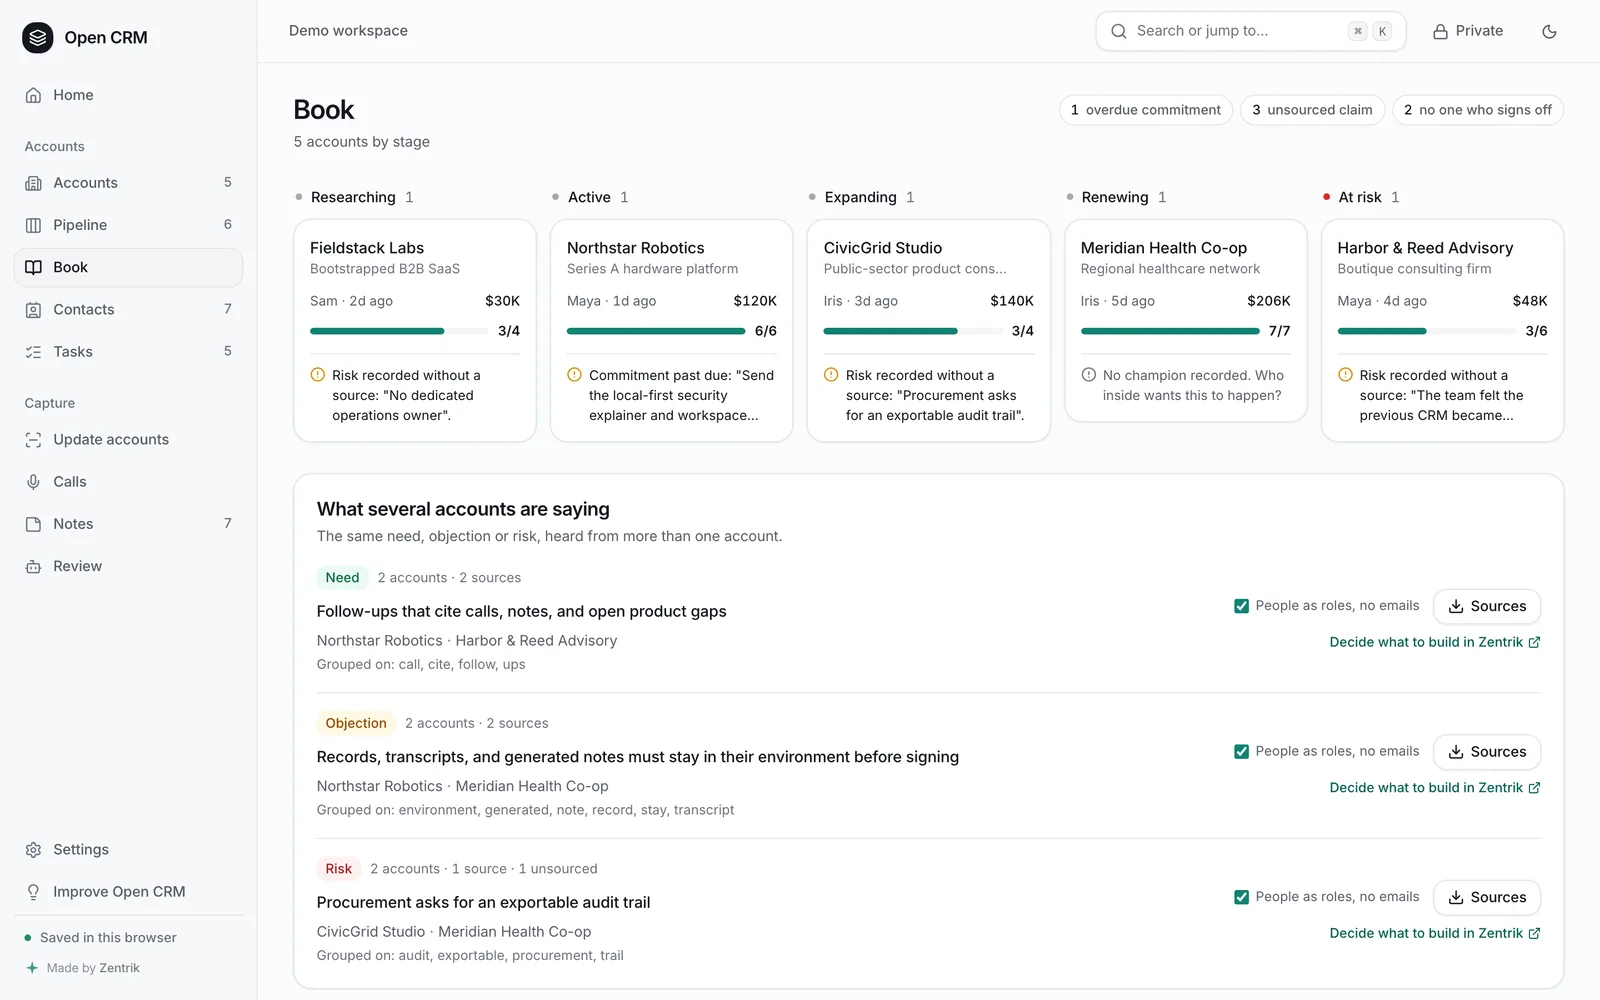Click Meridian Health Co-op 7/7 progress bar
This screenshot has height=1000, width=1600.
tap(1170, 331)
